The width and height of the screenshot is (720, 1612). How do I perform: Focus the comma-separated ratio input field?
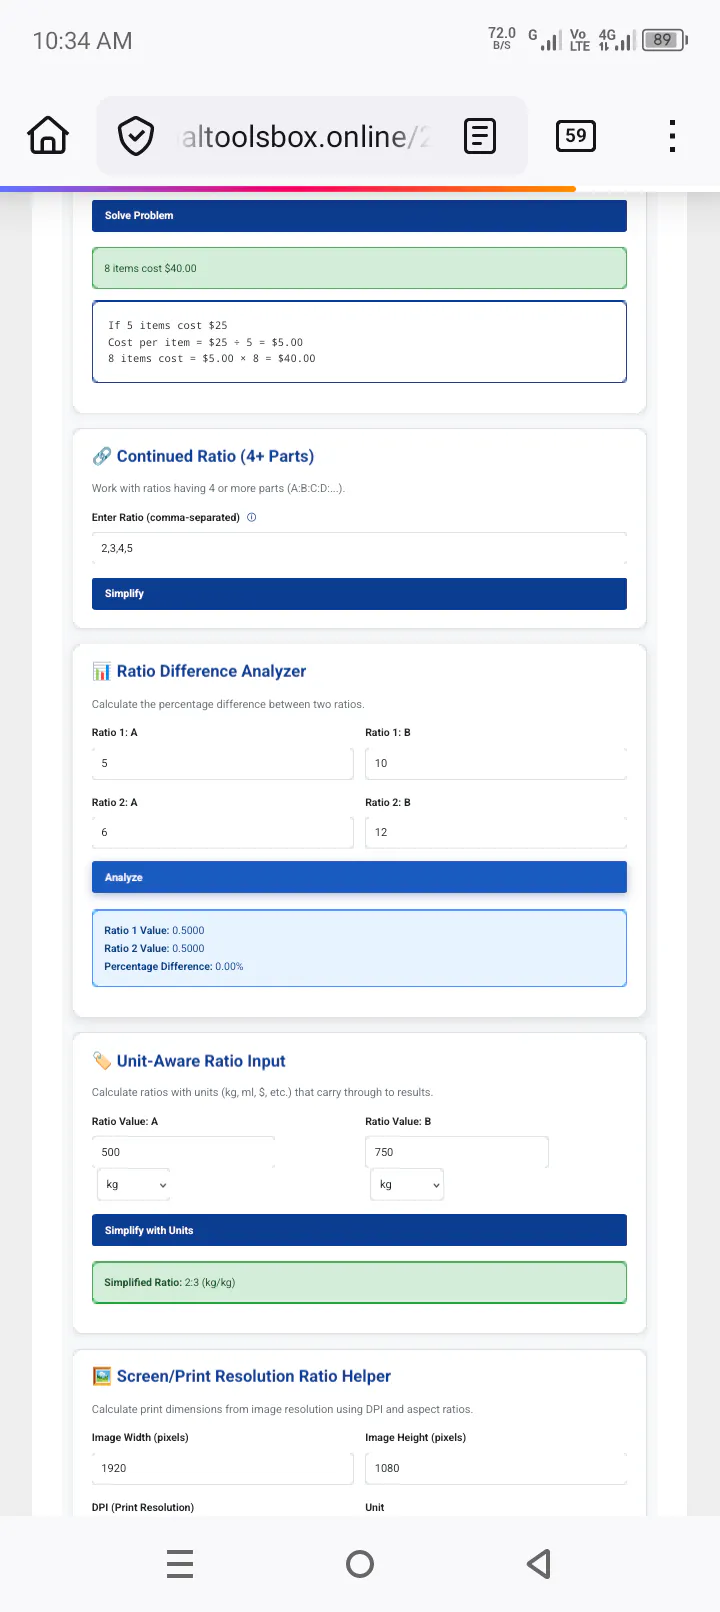(359, 548)
